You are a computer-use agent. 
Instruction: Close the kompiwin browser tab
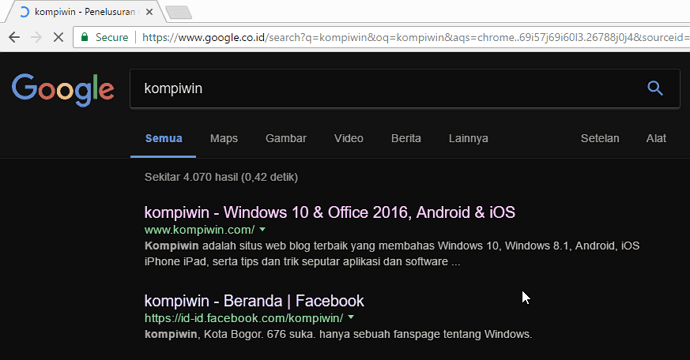point(149,12)
